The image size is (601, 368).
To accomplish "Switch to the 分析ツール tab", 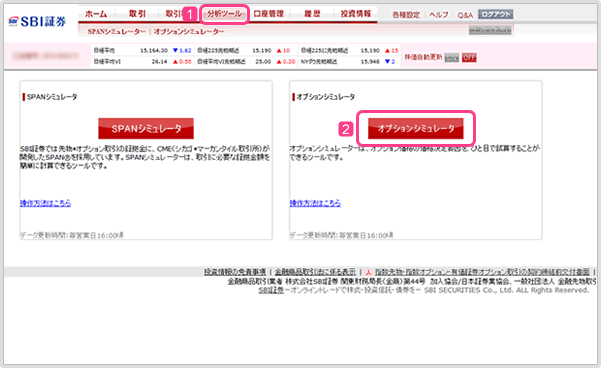I will point(225,14).
